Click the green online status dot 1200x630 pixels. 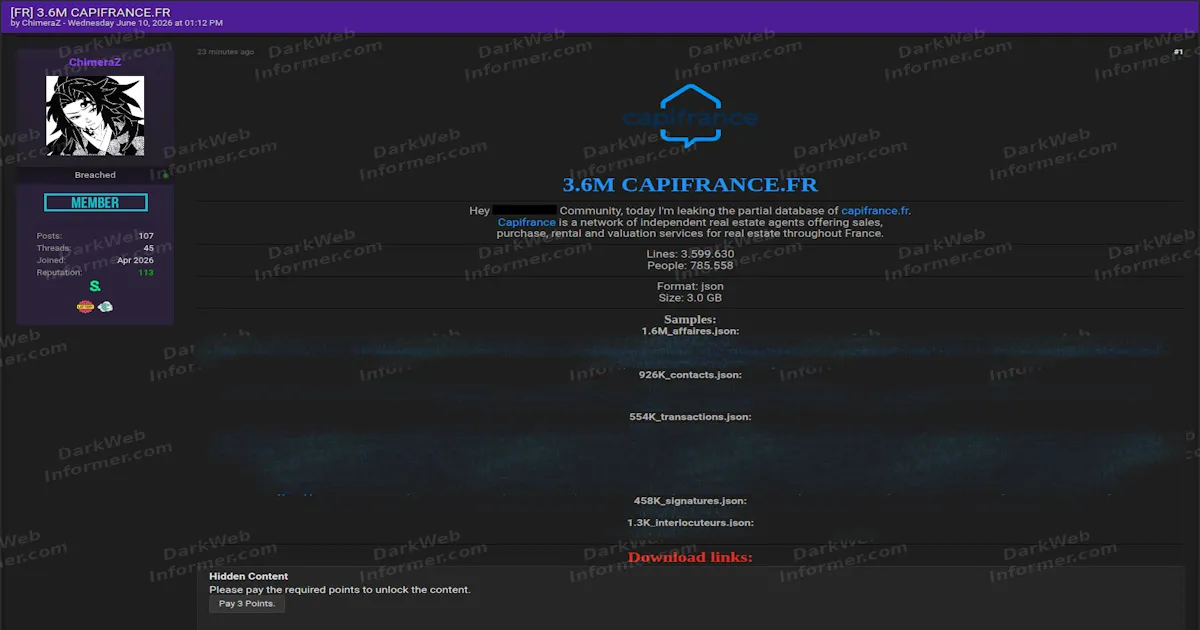click(x=165, y=175)
